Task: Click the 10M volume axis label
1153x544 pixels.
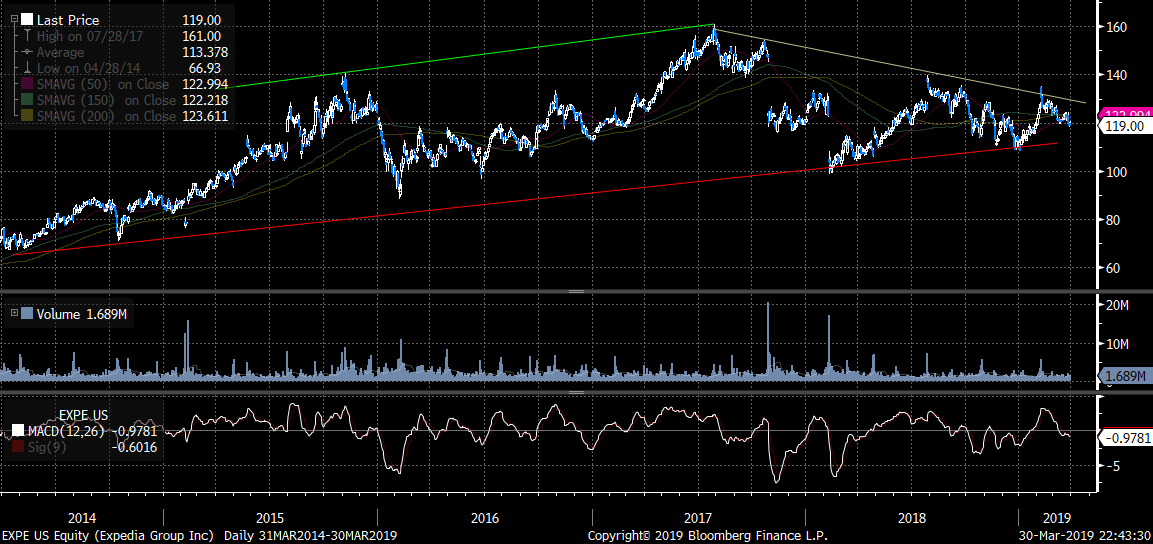Action: (1118, 344)
